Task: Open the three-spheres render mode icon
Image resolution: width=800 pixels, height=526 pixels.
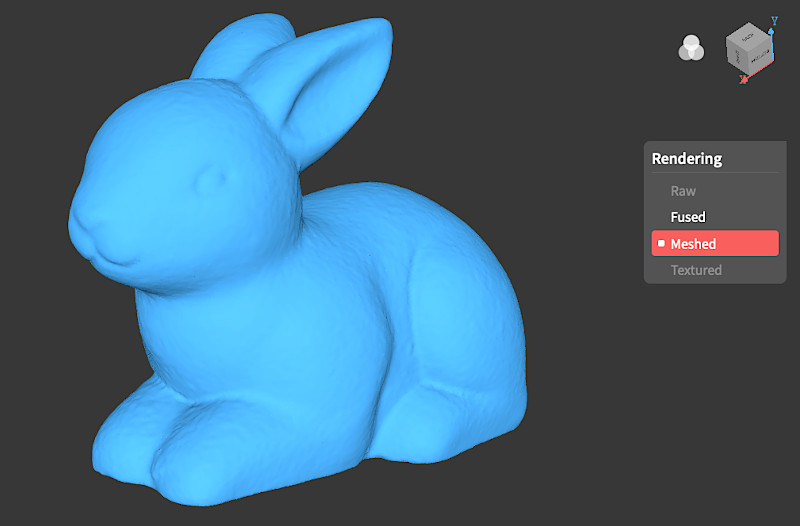Action: 691,48
